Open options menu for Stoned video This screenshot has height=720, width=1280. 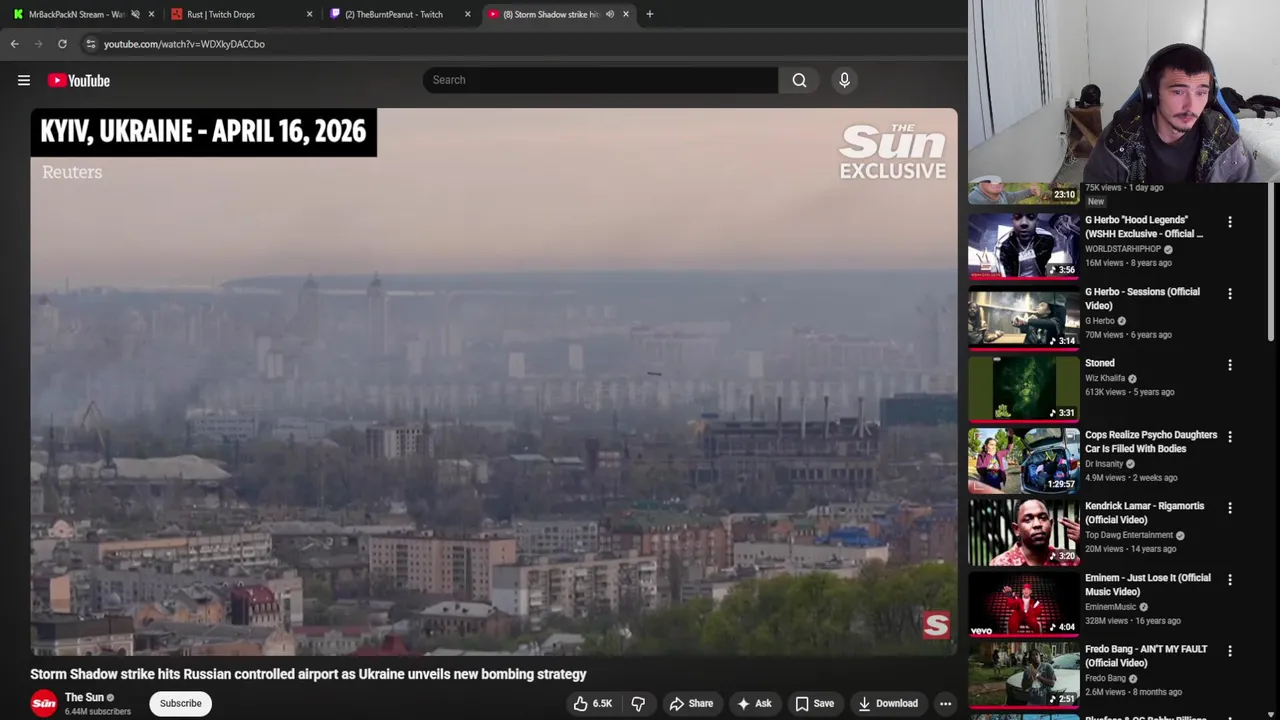1230,365
